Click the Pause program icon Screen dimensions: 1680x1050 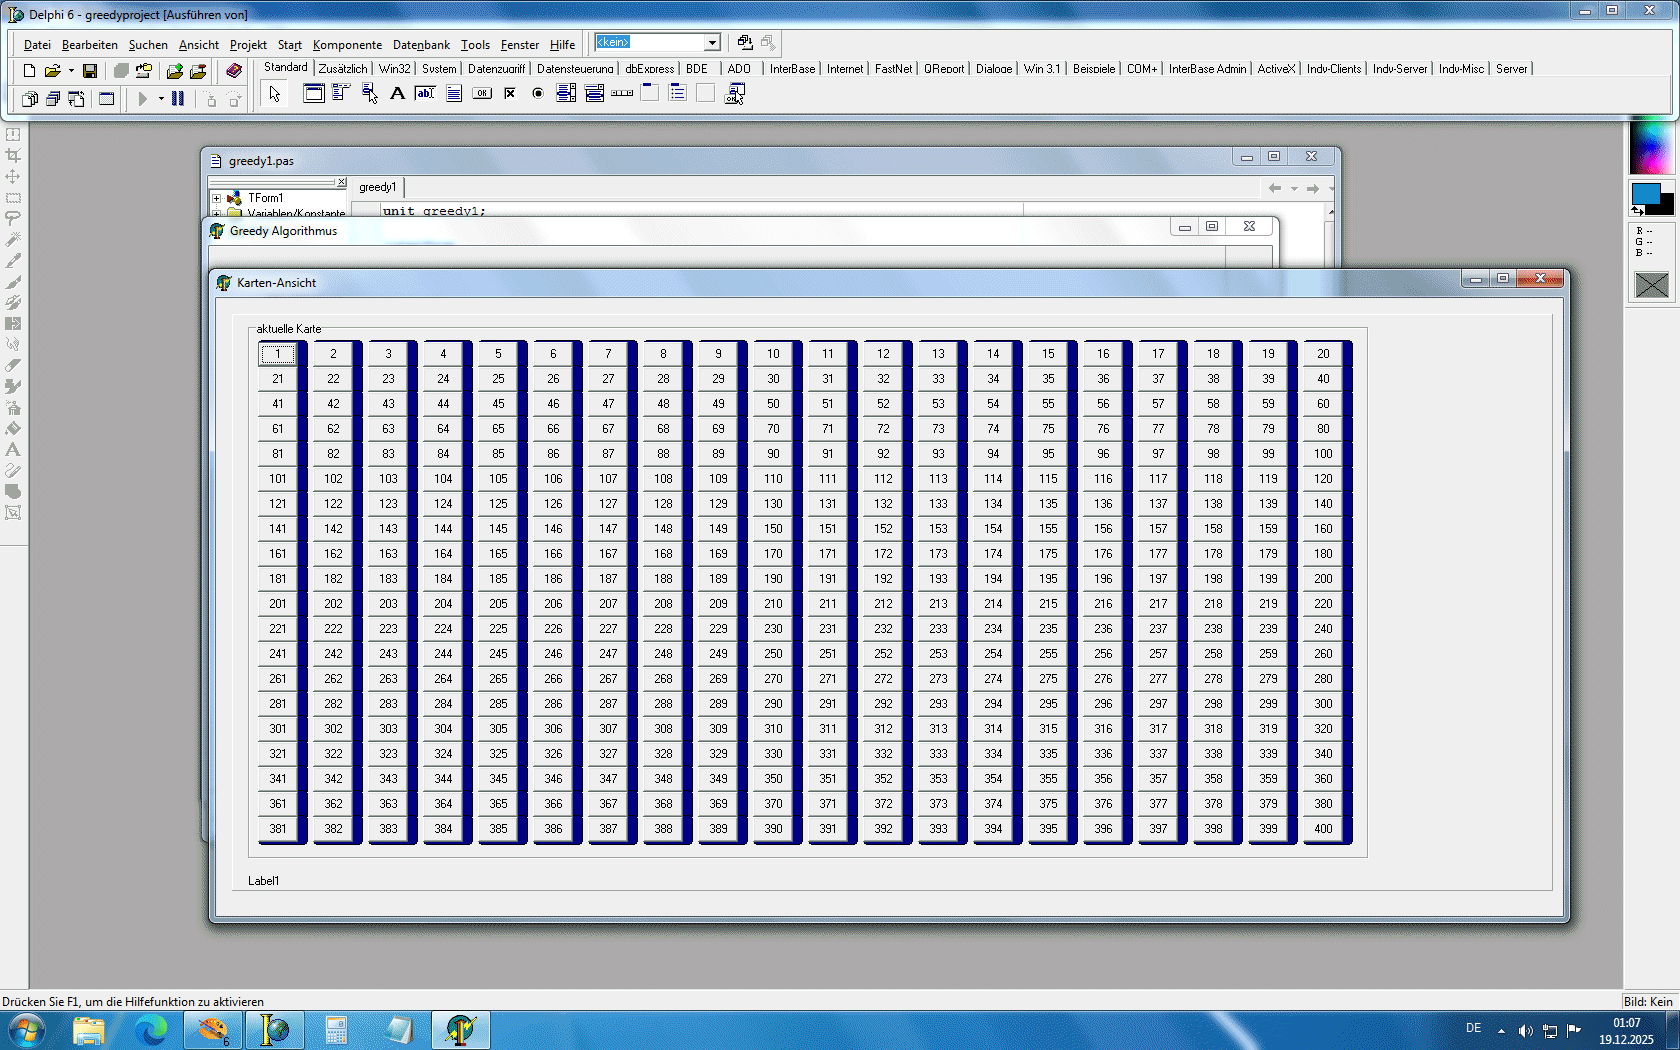(x=178, y=99)
